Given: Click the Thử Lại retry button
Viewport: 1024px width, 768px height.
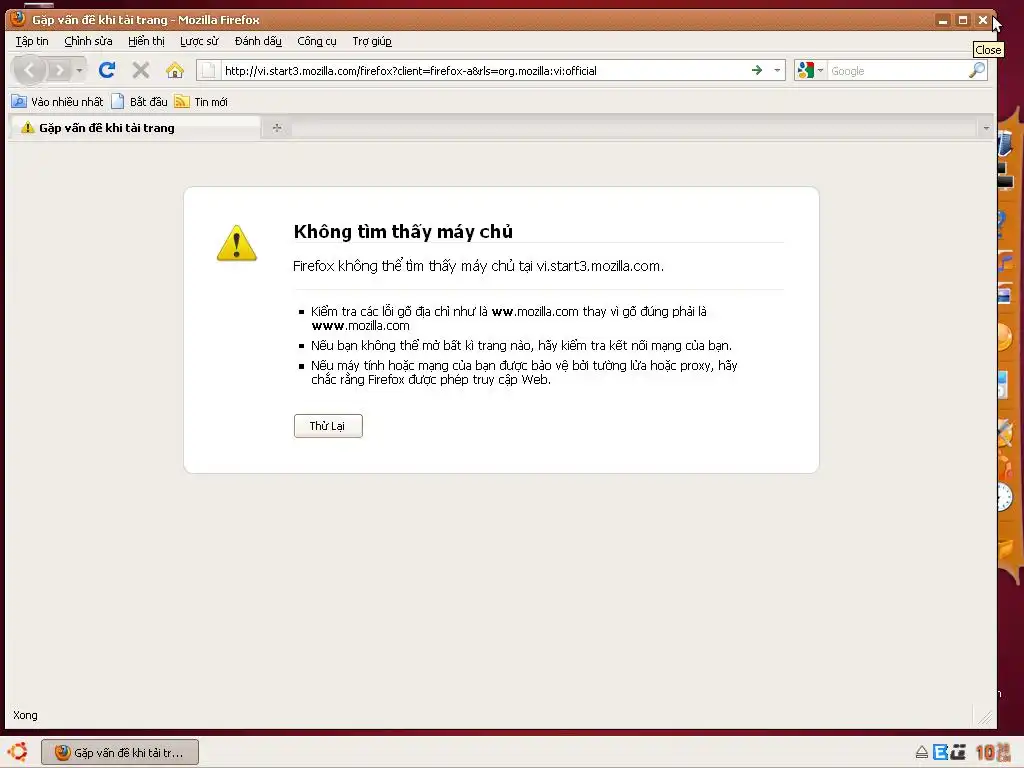Looking at the screenshot, I should coord(328,426).
